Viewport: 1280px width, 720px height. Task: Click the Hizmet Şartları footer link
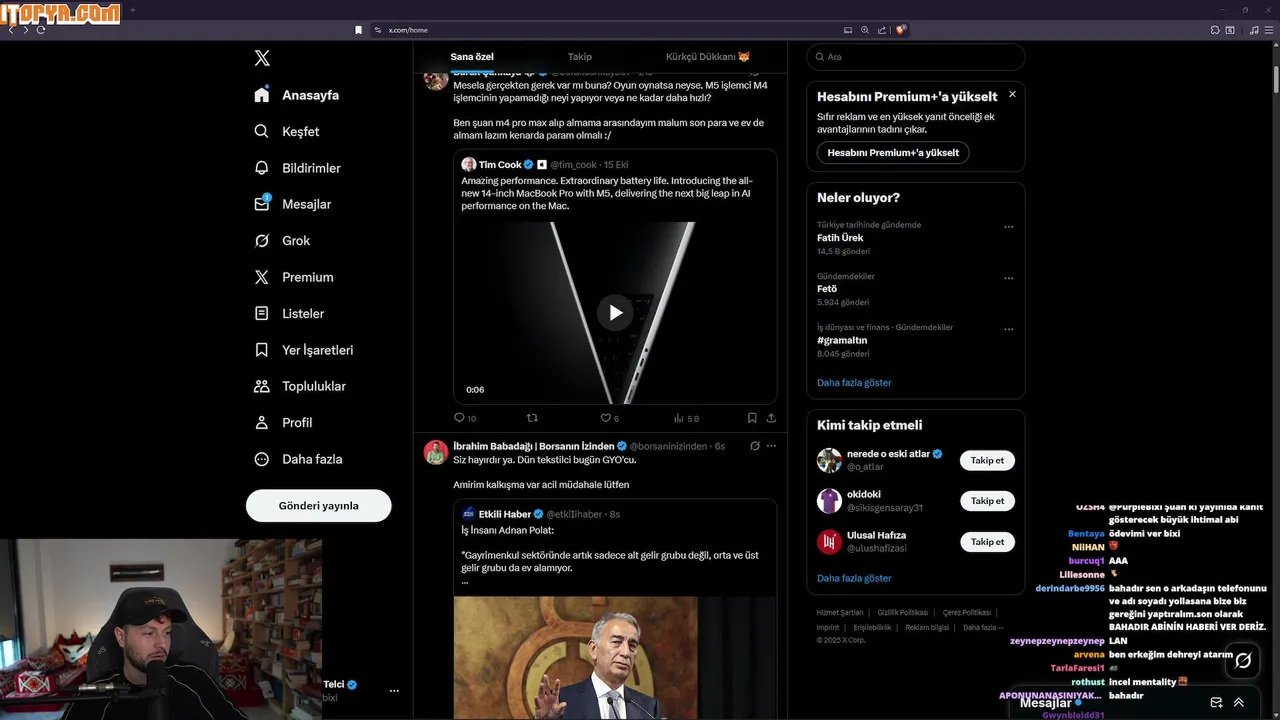tap(840, 612)
